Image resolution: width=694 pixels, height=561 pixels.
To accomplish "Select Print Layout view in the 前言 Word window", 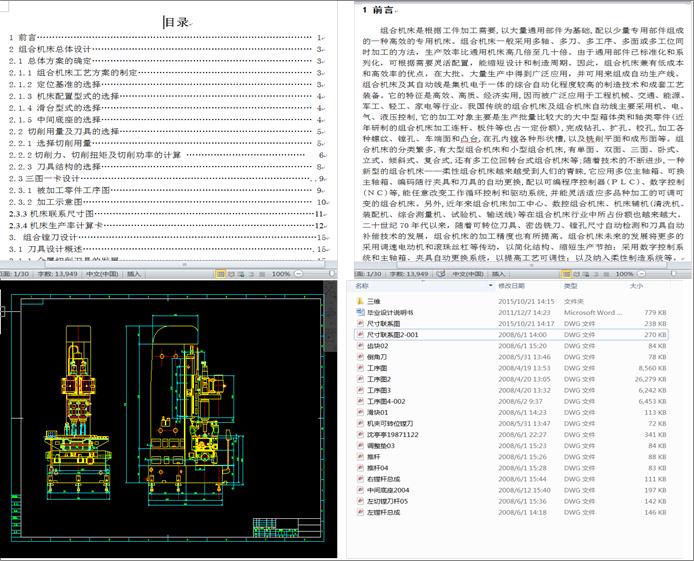I will 566,274.
